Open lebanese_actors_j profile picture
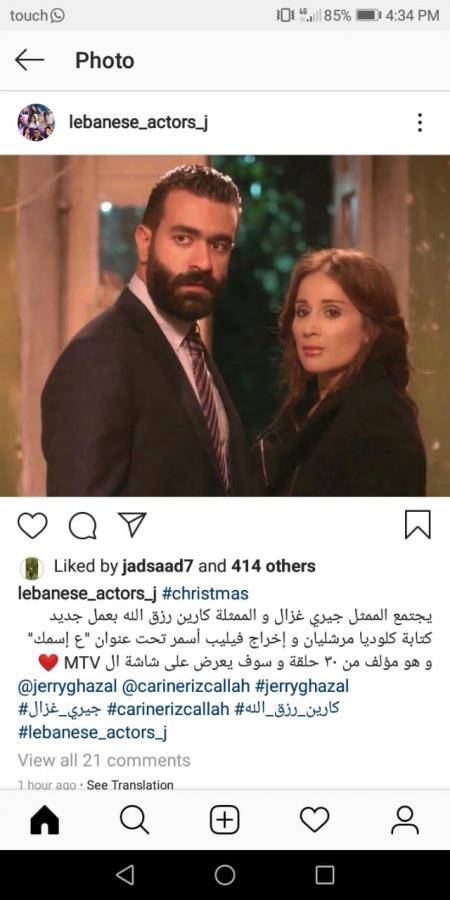The width and height of the screenshot is (450, 900). 36,122
